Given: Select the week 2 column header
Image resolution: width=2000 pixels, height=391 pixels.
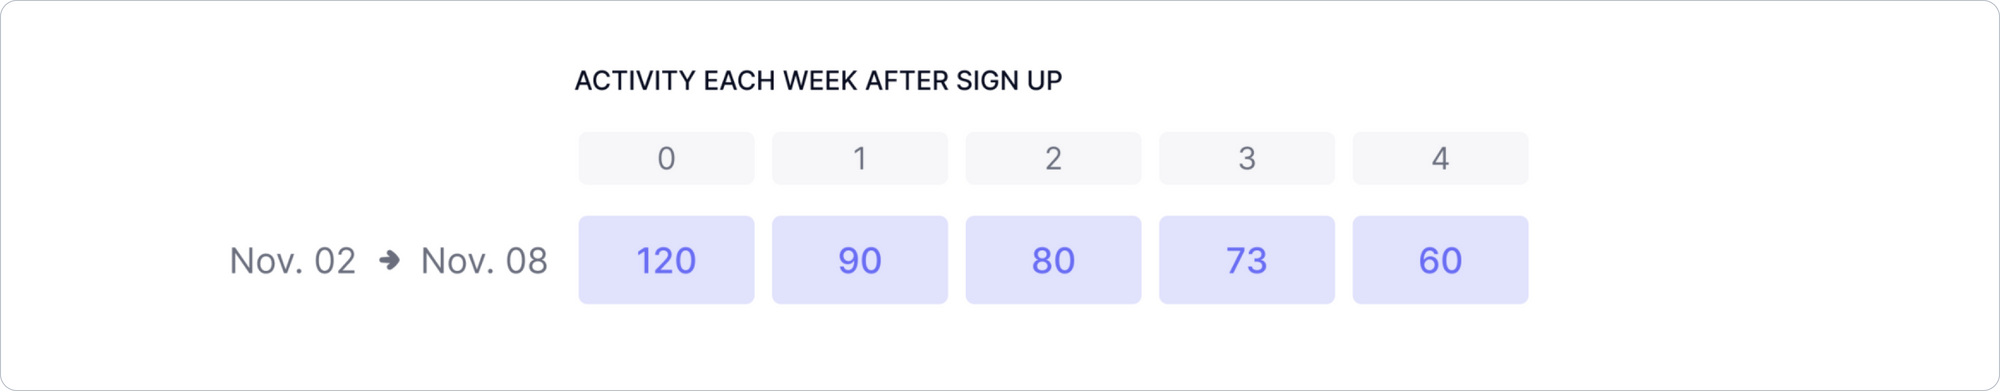Looking at the screenshot, I should coord(1053,158).
